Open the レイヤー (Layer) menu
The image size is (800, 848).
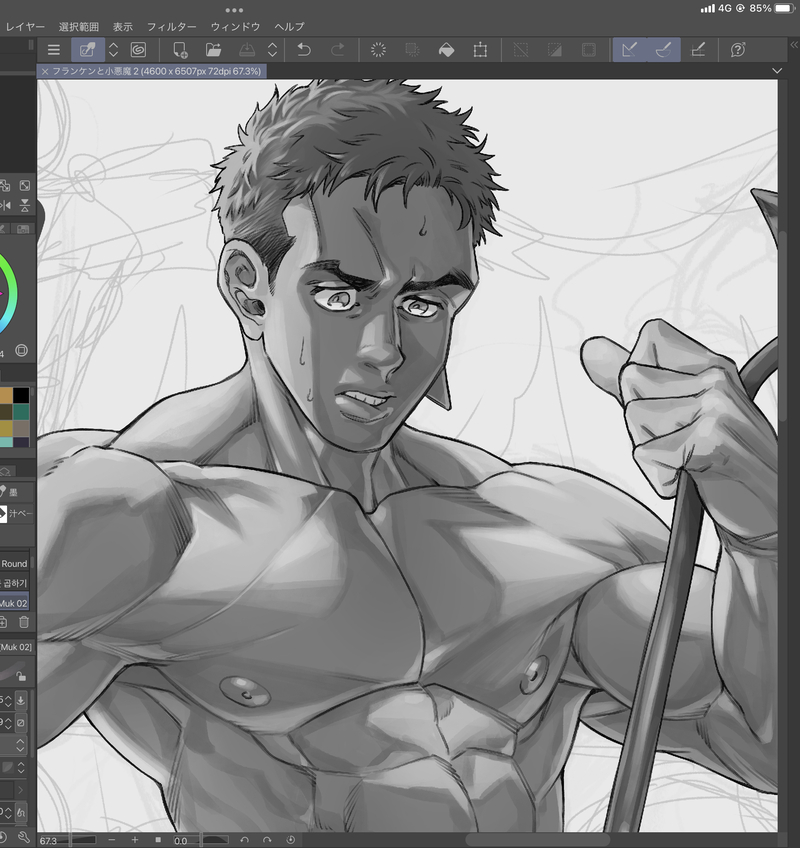coord(25,26)
